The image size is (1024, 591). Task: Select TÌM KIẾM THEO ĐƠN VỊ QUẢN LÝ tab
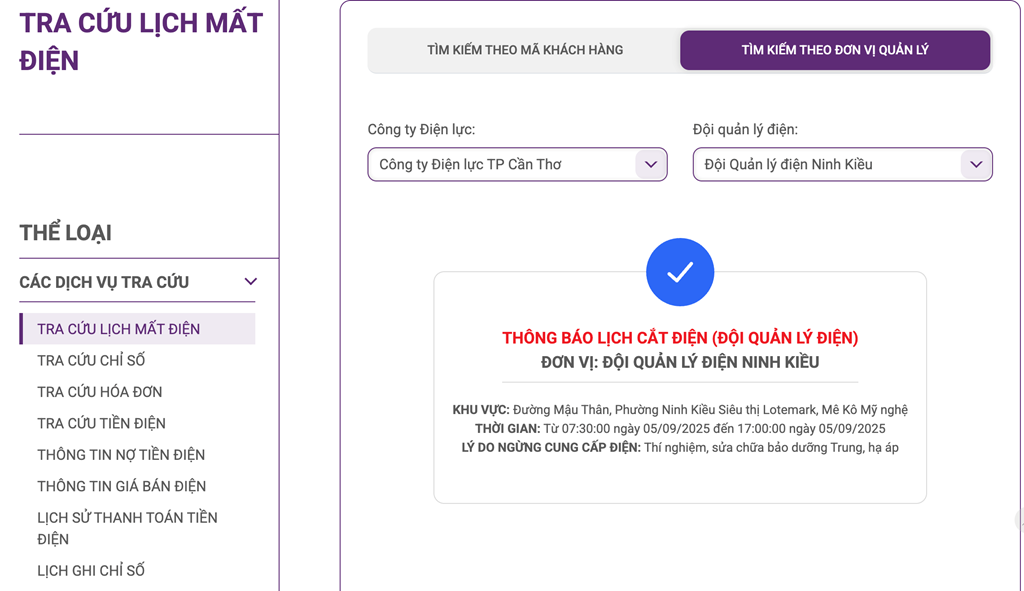(x=835, y=50)
